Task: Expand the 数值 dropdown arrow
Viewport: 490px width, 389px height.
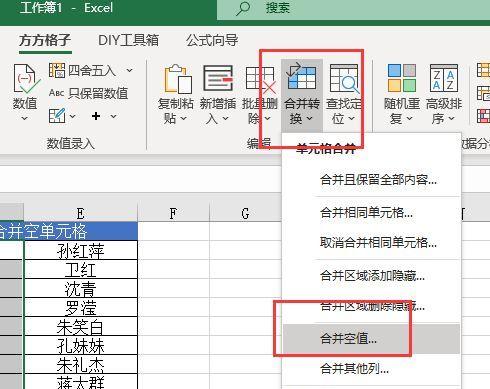Action: coord(25,118)
